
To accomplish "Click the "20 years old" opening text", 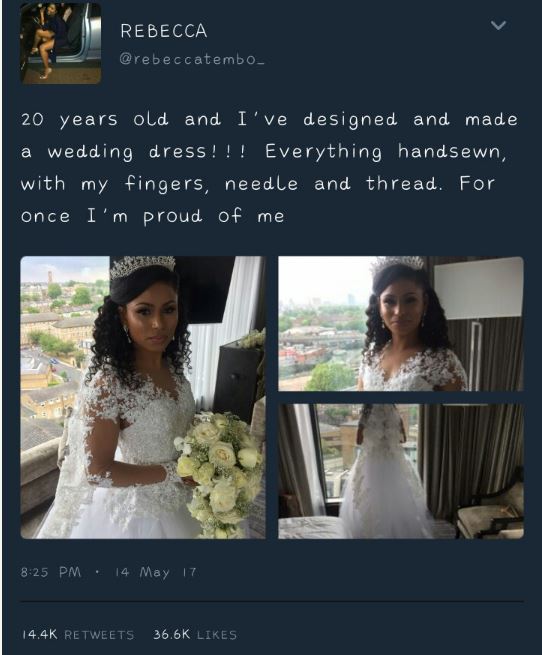I will pyautogui.click(x=95, y=120).
